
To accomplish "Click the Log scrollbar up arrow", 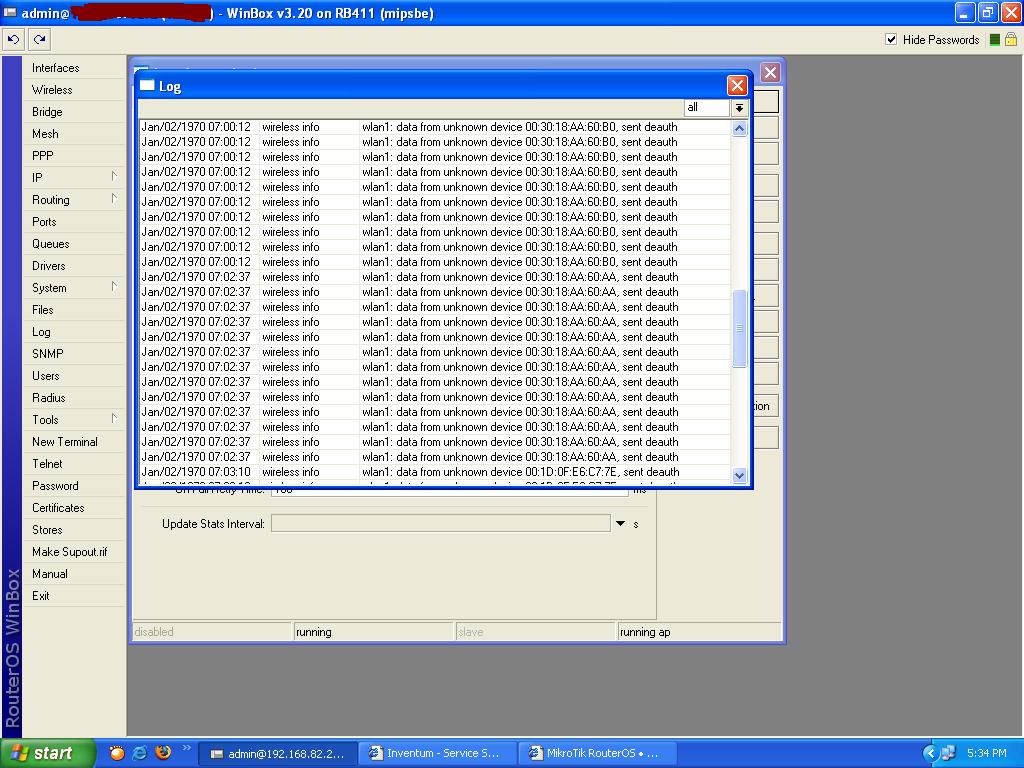I will click(739, 128).
